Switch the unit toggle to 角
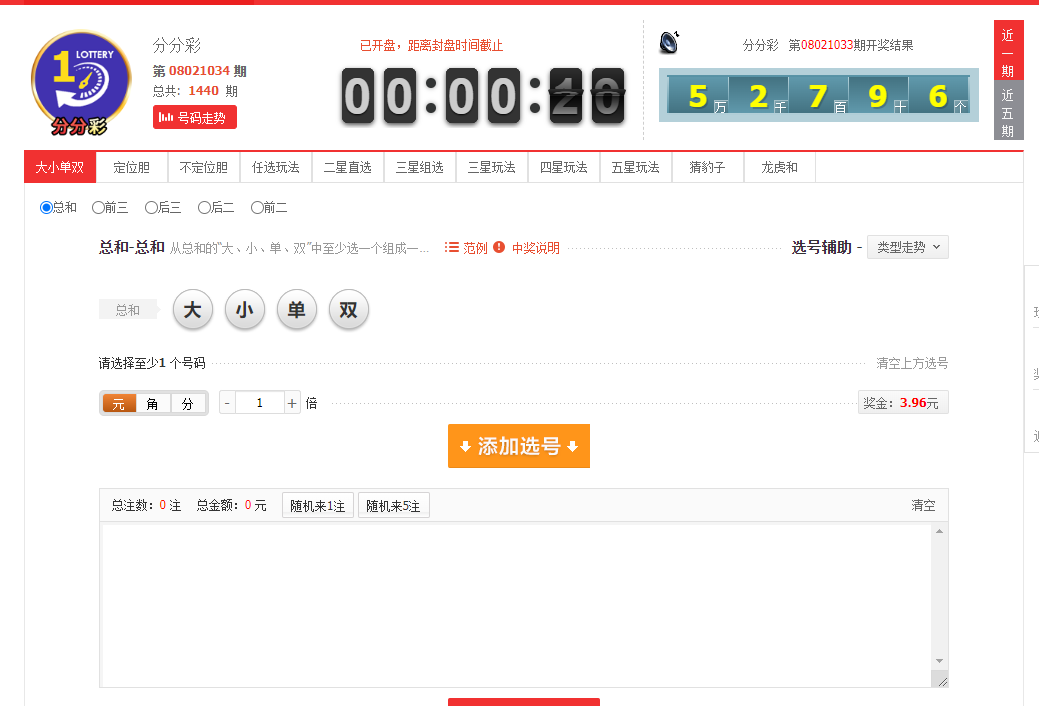This screenshot has width=1039, height=706. point(152,404)
